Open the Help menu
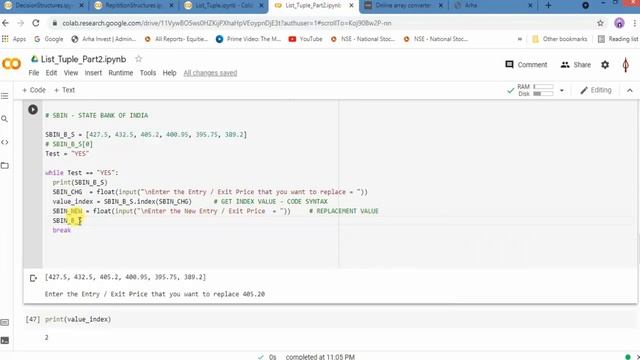640x360 pixels. point(169,73)
